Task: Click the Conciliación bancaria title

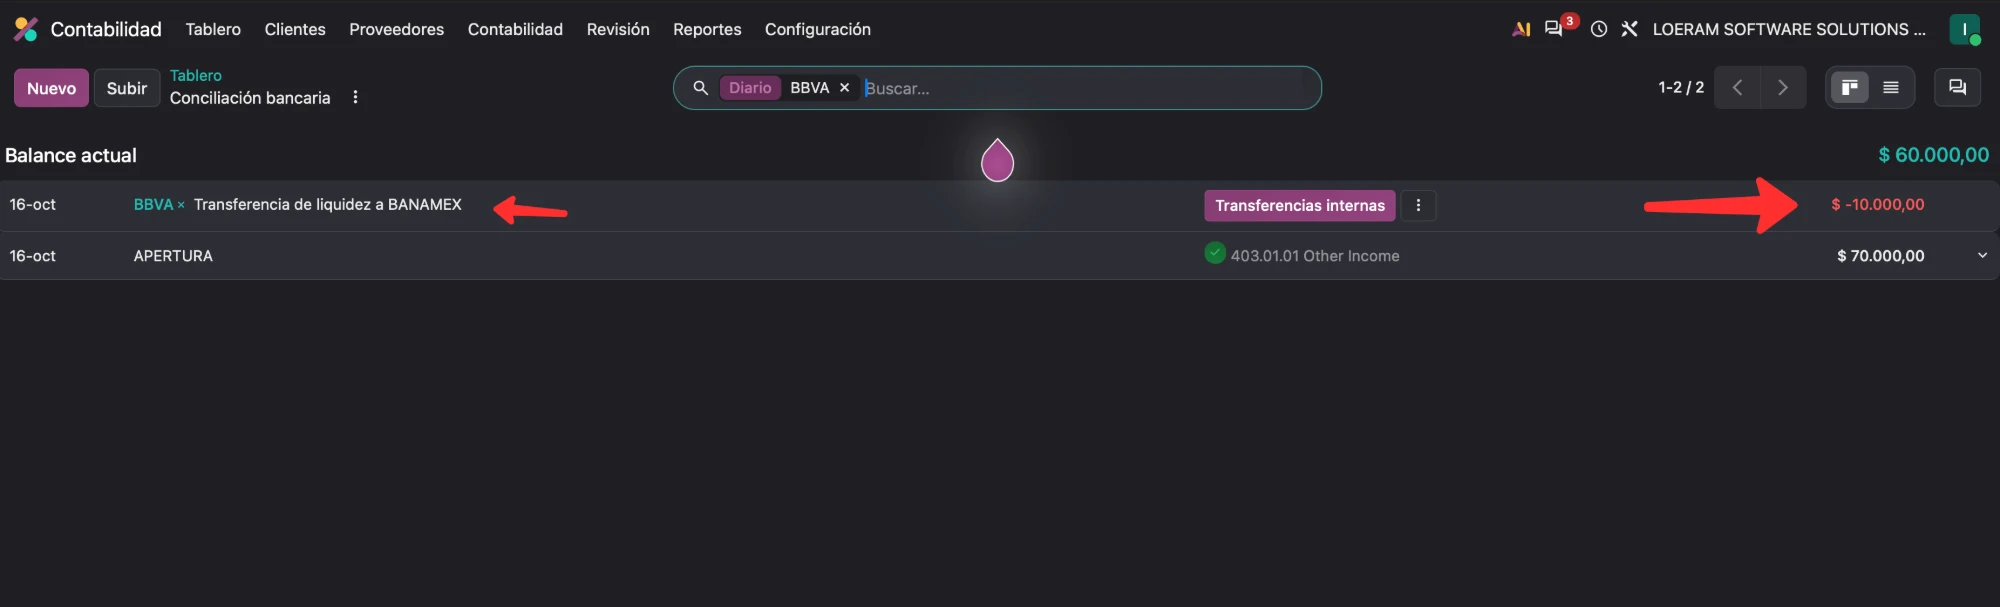Action: 250,98
